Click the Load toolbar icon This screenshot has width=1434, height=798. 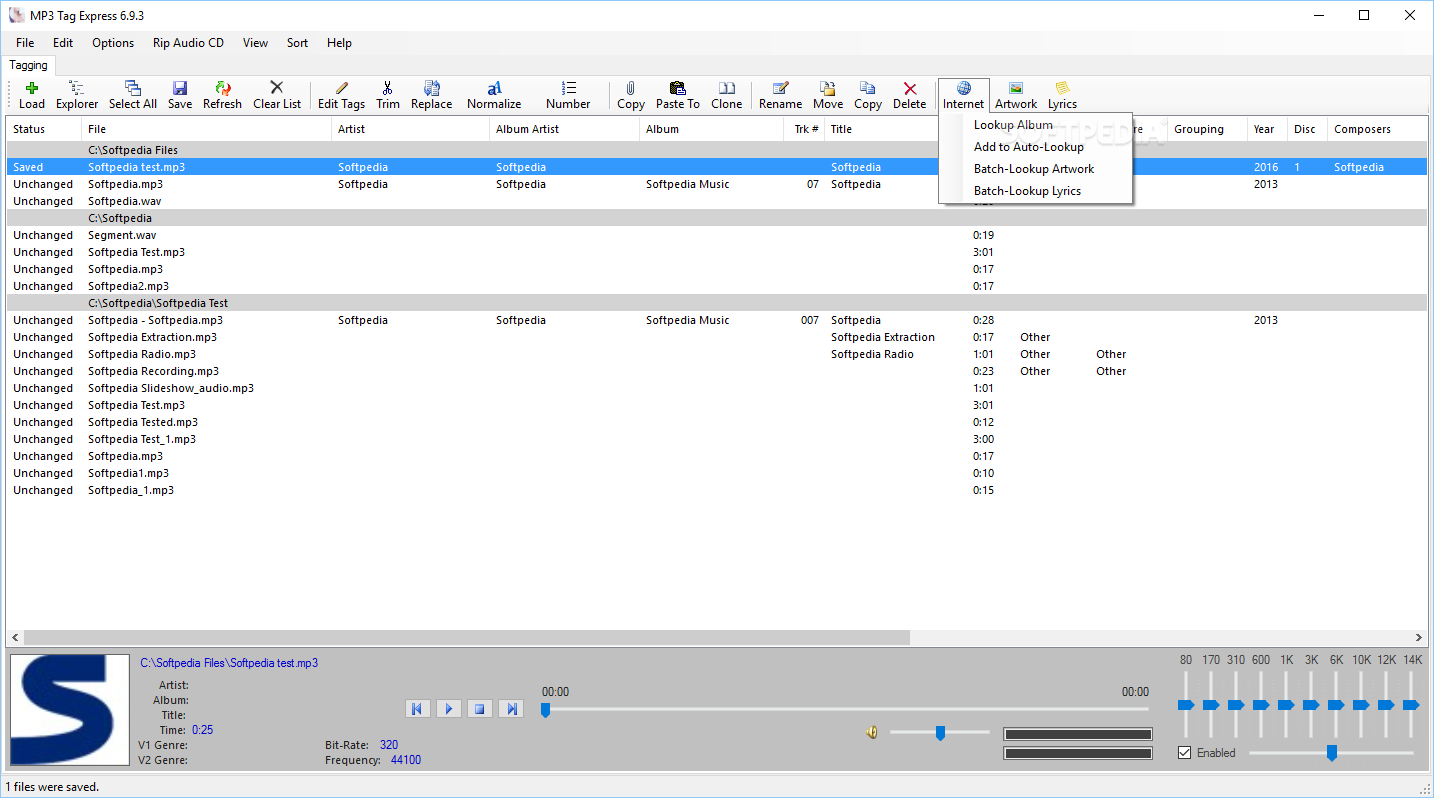click(x=32, y=95)
